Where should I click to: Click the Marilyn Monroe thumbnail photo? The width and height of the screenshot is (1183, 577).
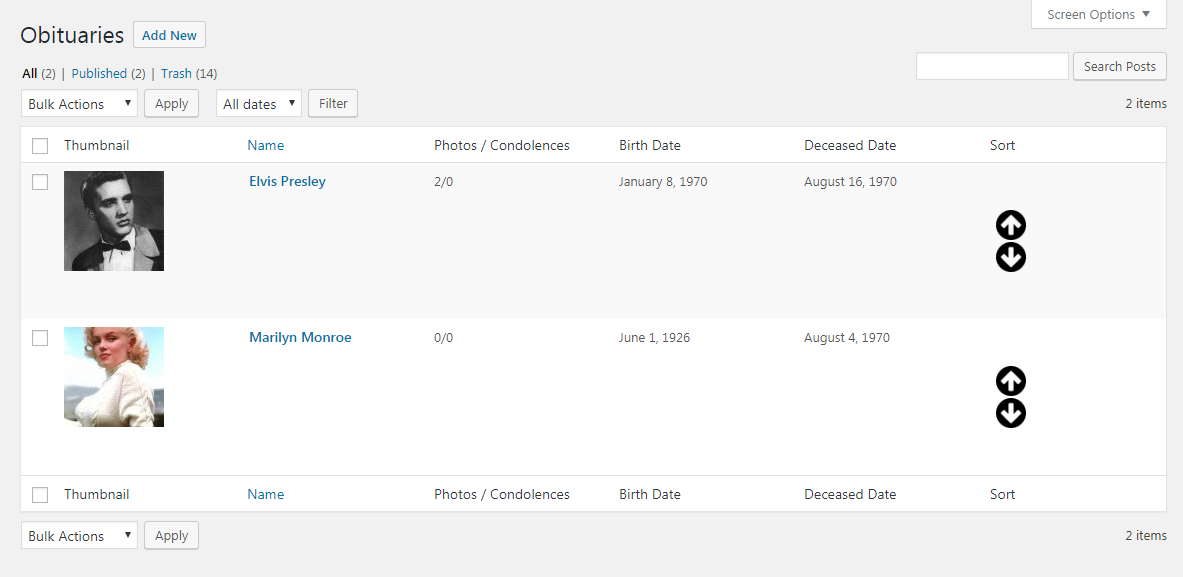114,377
